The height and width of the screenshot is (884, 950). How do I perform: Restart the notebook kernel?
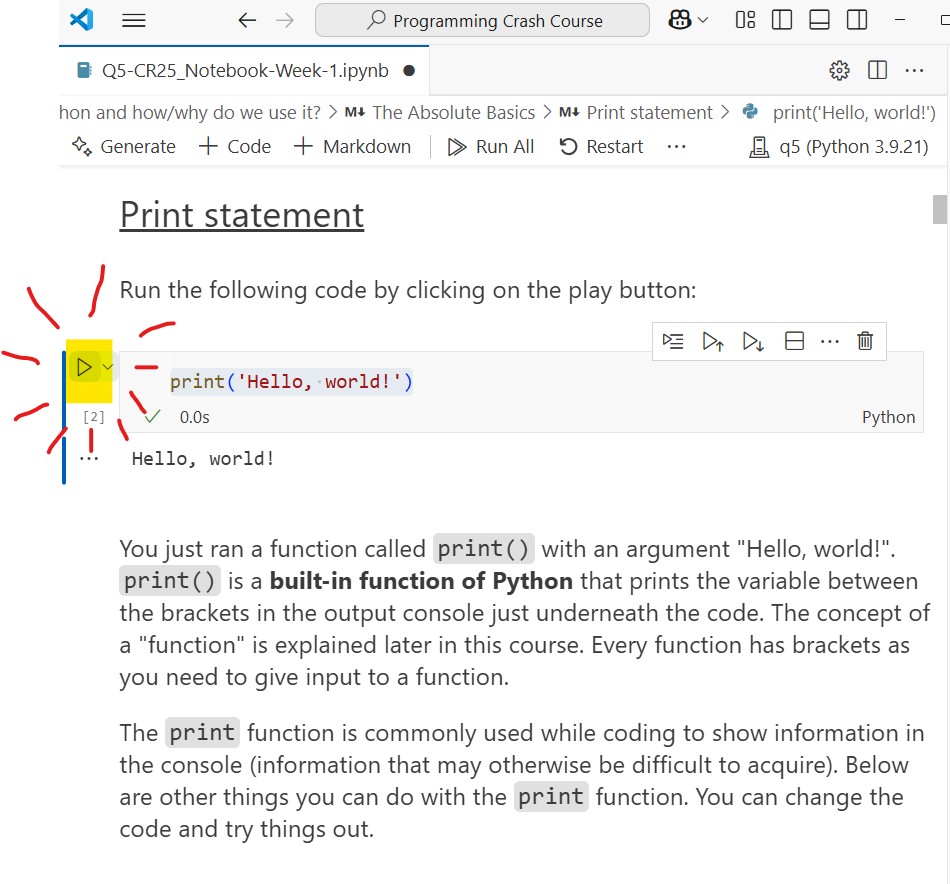click(x=601, y=147)
